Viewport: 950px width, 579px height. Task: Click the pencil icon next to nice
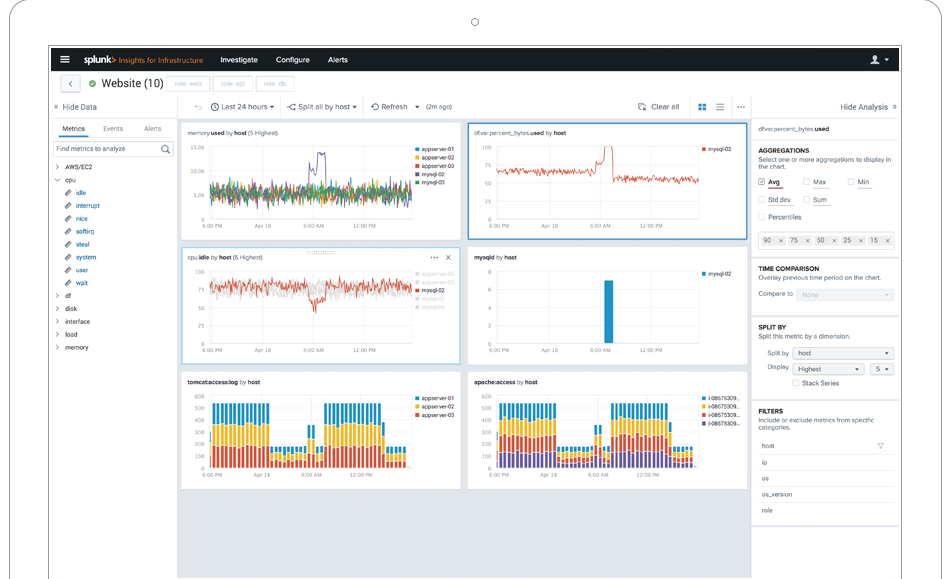(68, 219)
